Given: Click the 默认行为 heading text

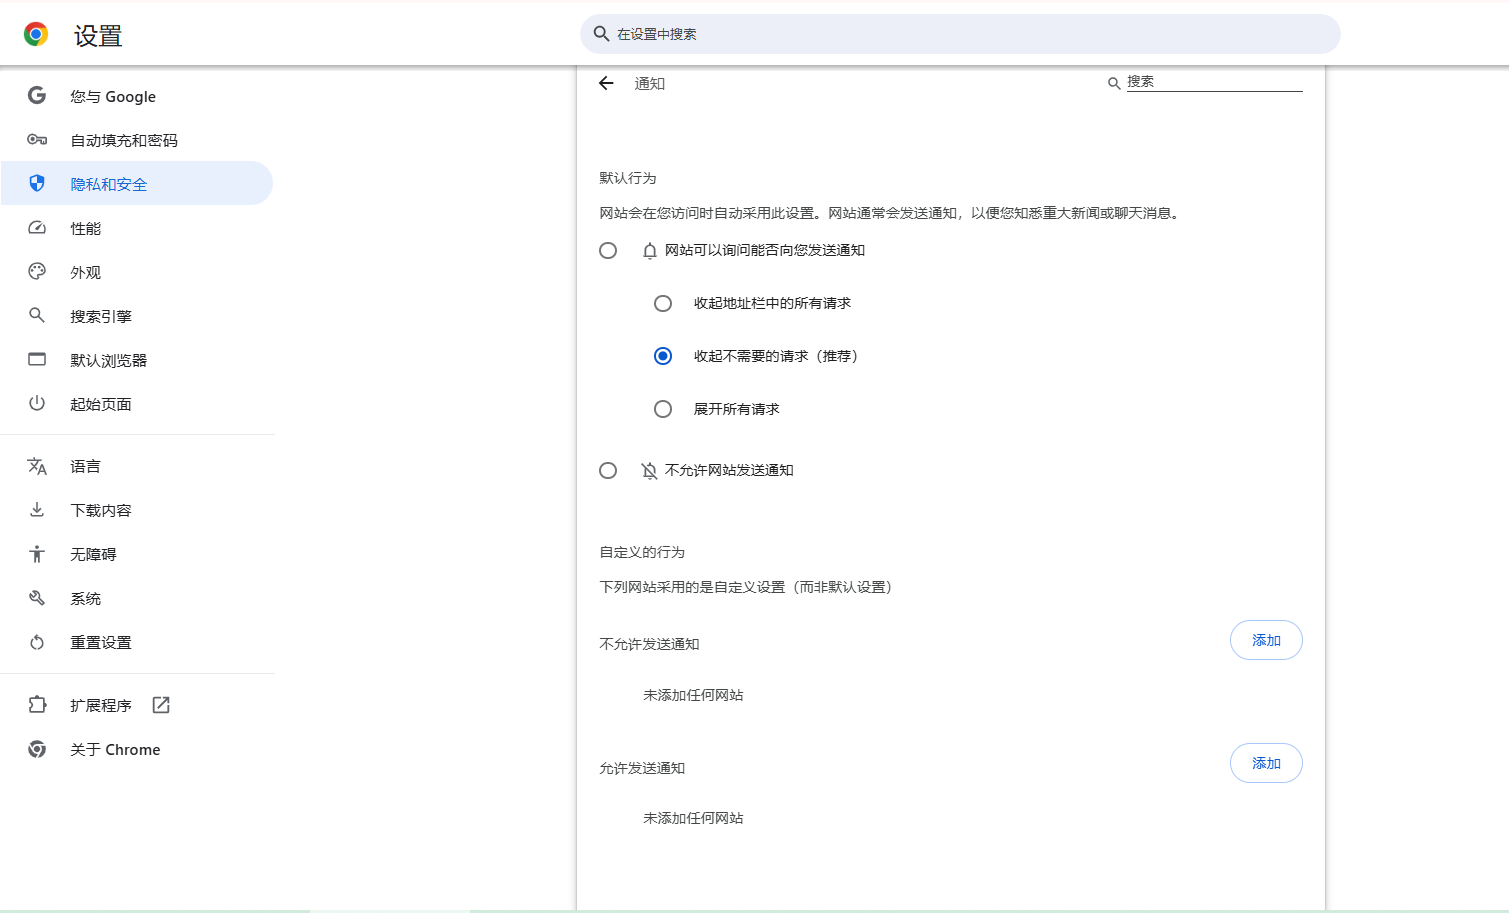Looking at the screenshot, I should (x=628, y=178).
